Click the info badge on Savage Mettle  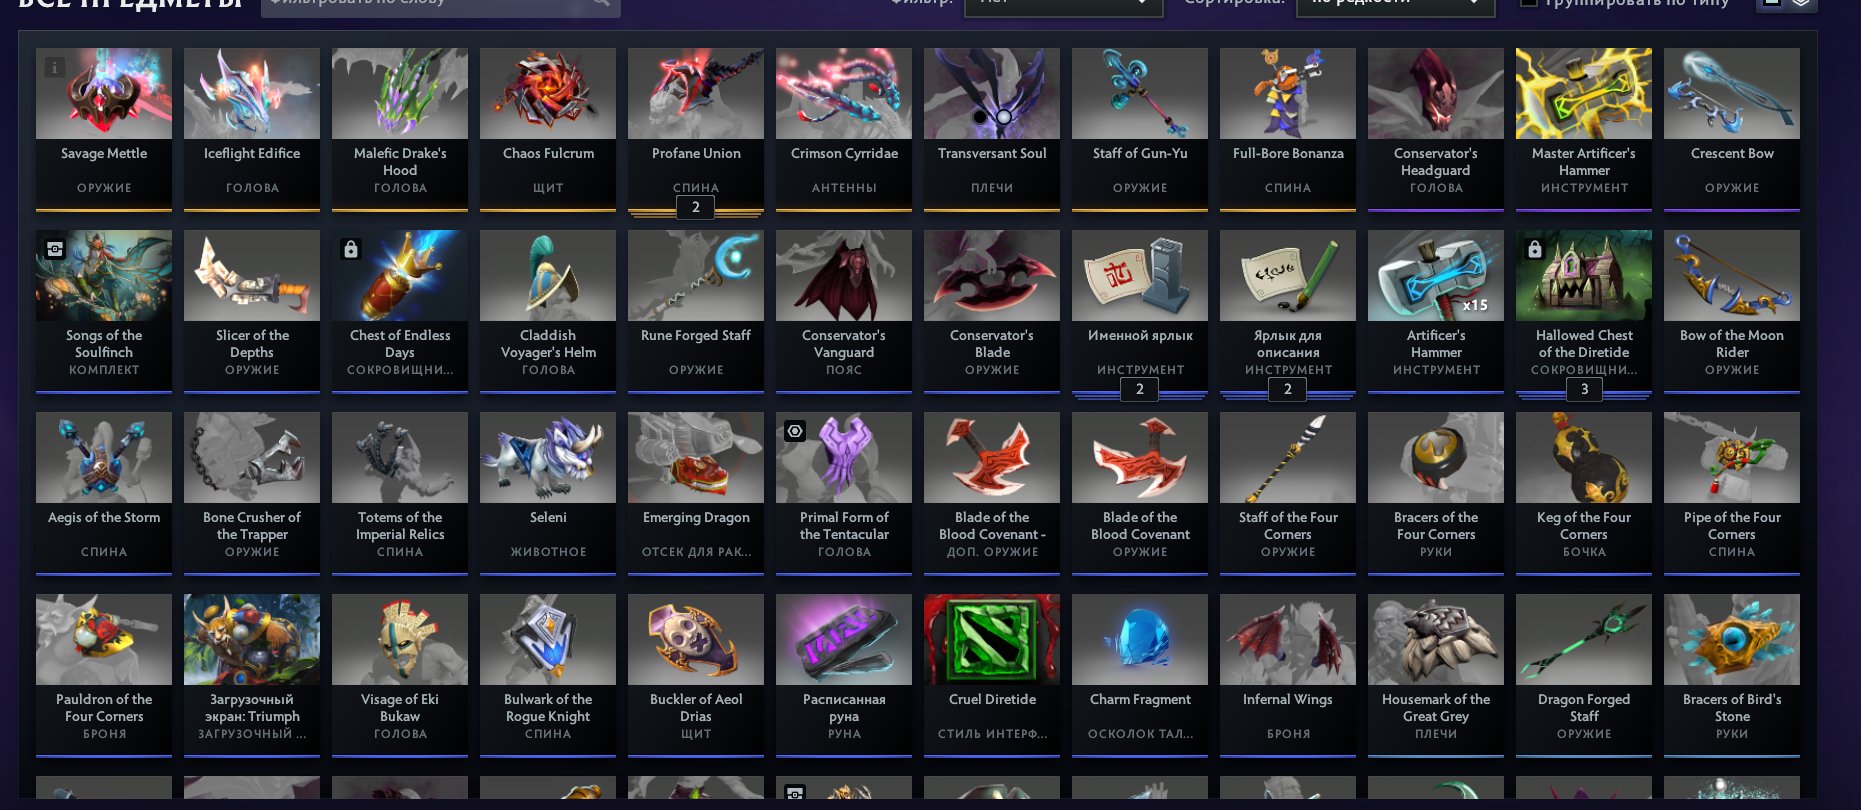click(x=55, y=67)
